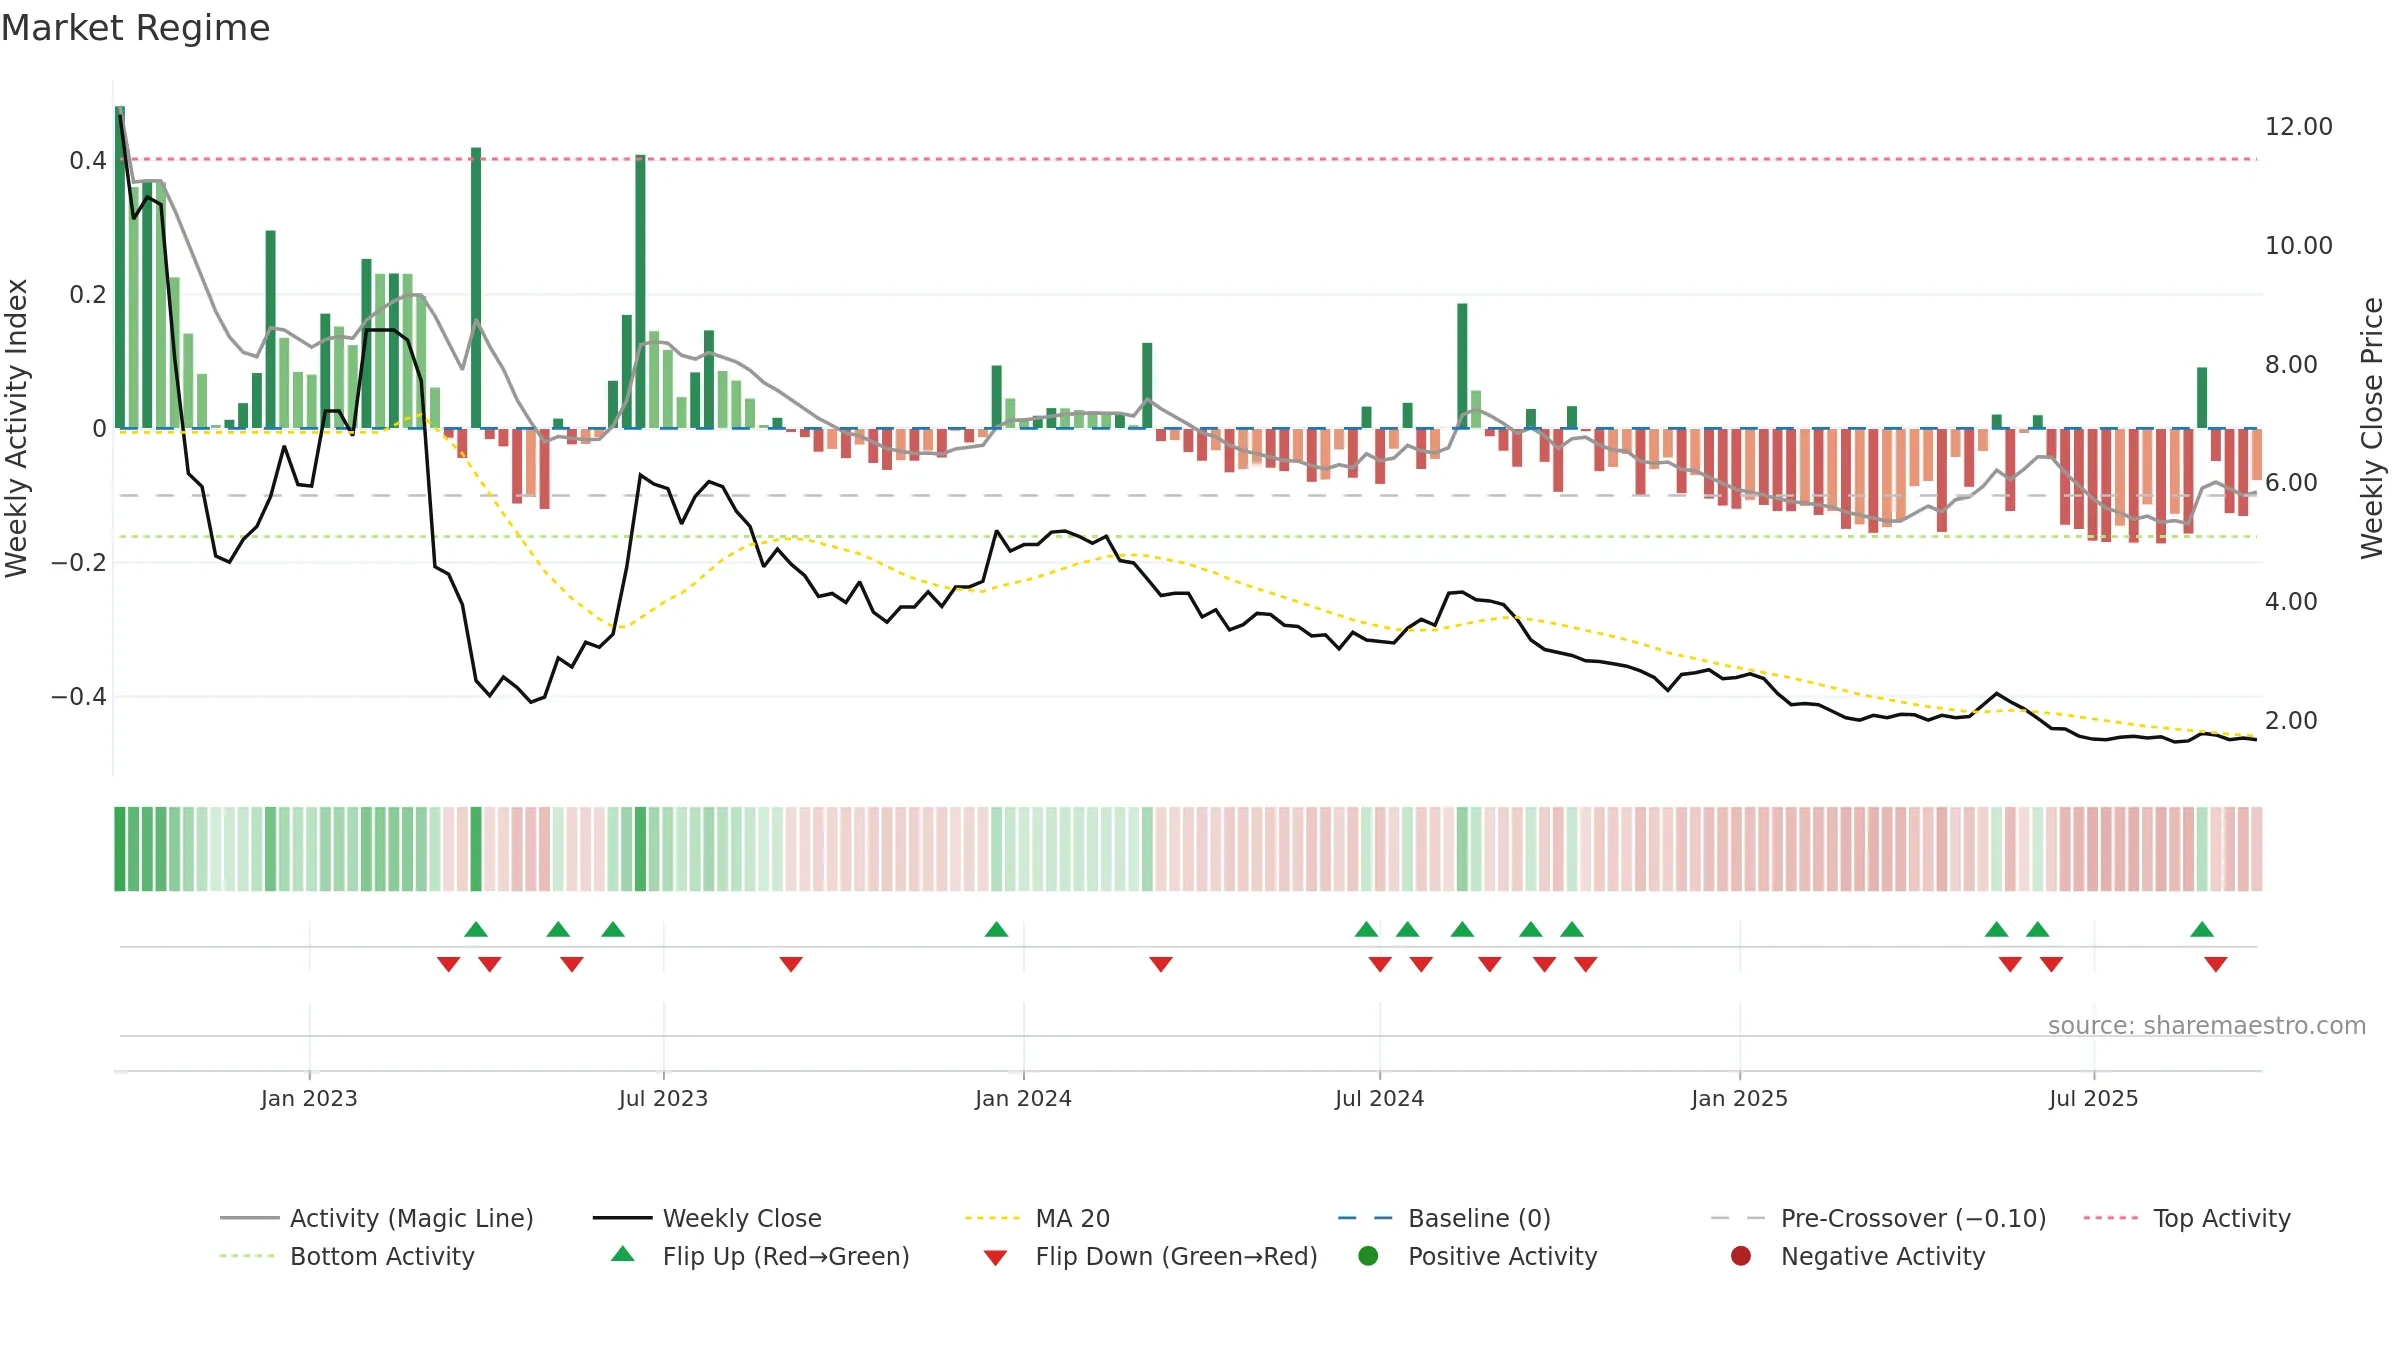Click the 8.00 price axis tick
Screen dimensions: 2400x1350
coord(2291,365)
